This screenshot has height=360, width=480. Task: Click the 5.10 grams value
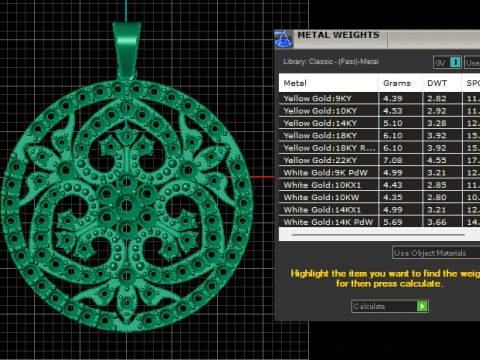[x=392, y=123]
